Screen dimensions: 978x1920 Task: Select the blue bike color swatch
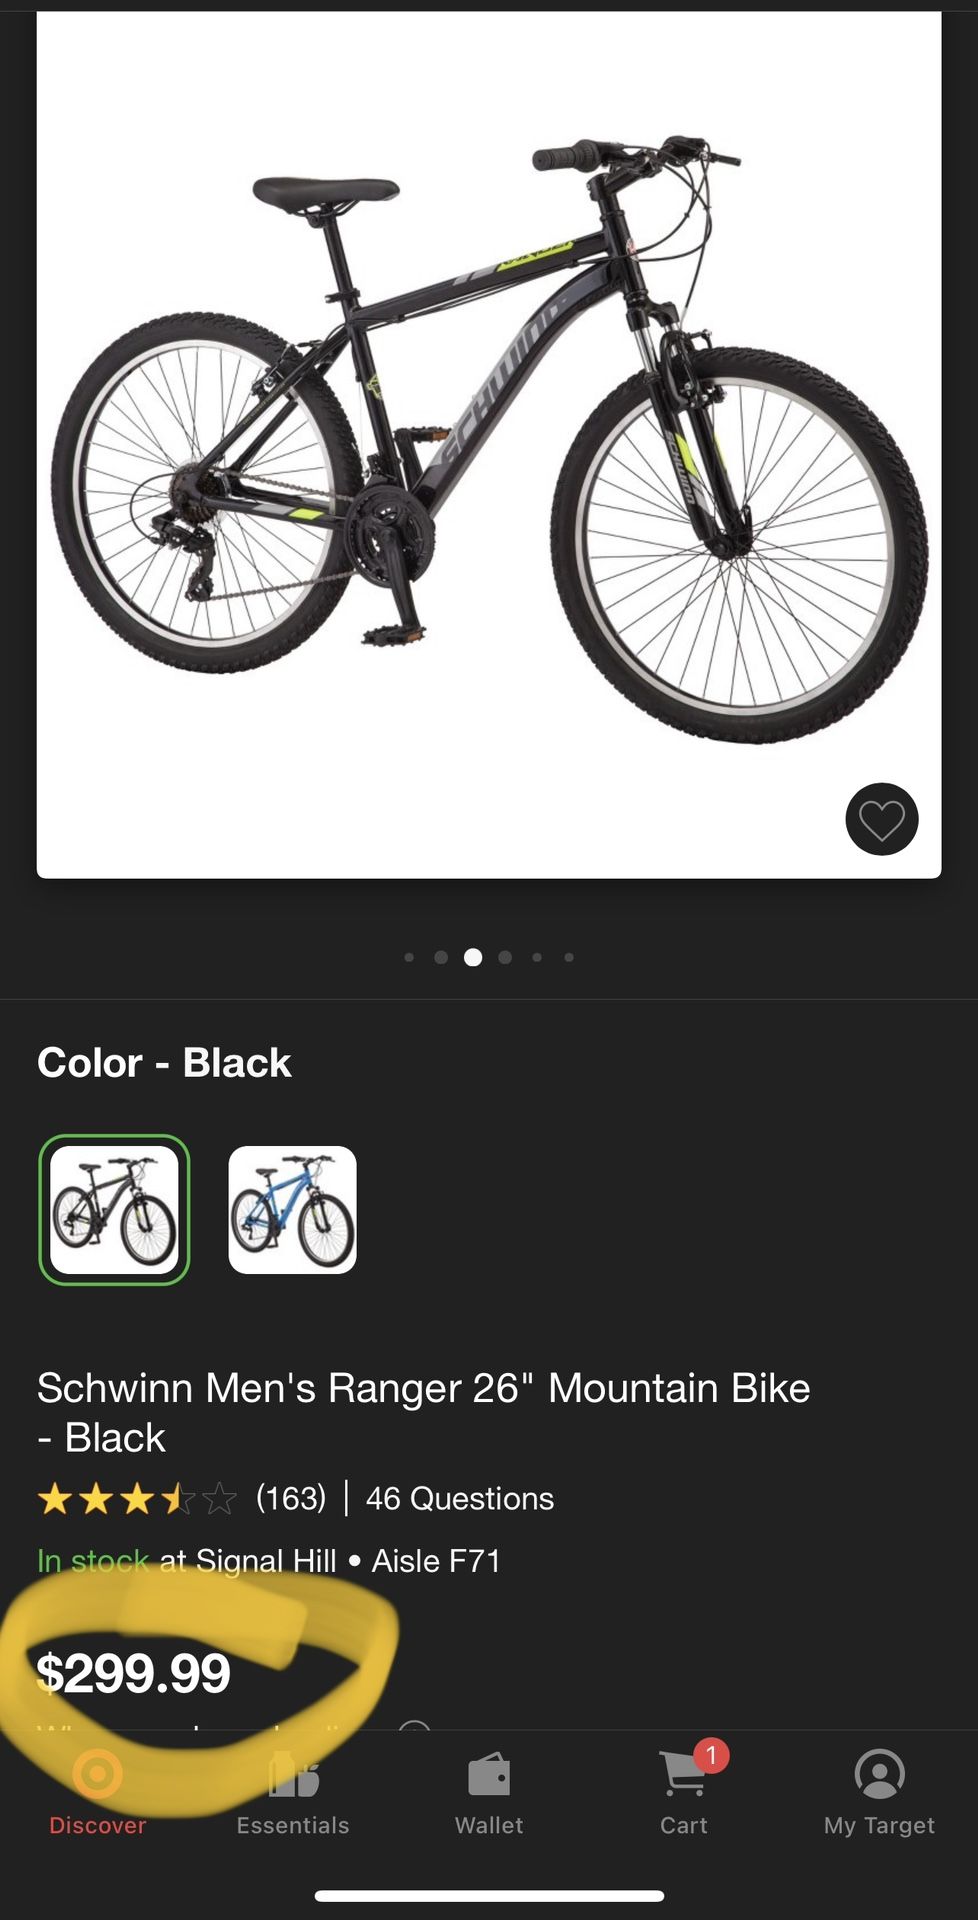(292, 1209)
